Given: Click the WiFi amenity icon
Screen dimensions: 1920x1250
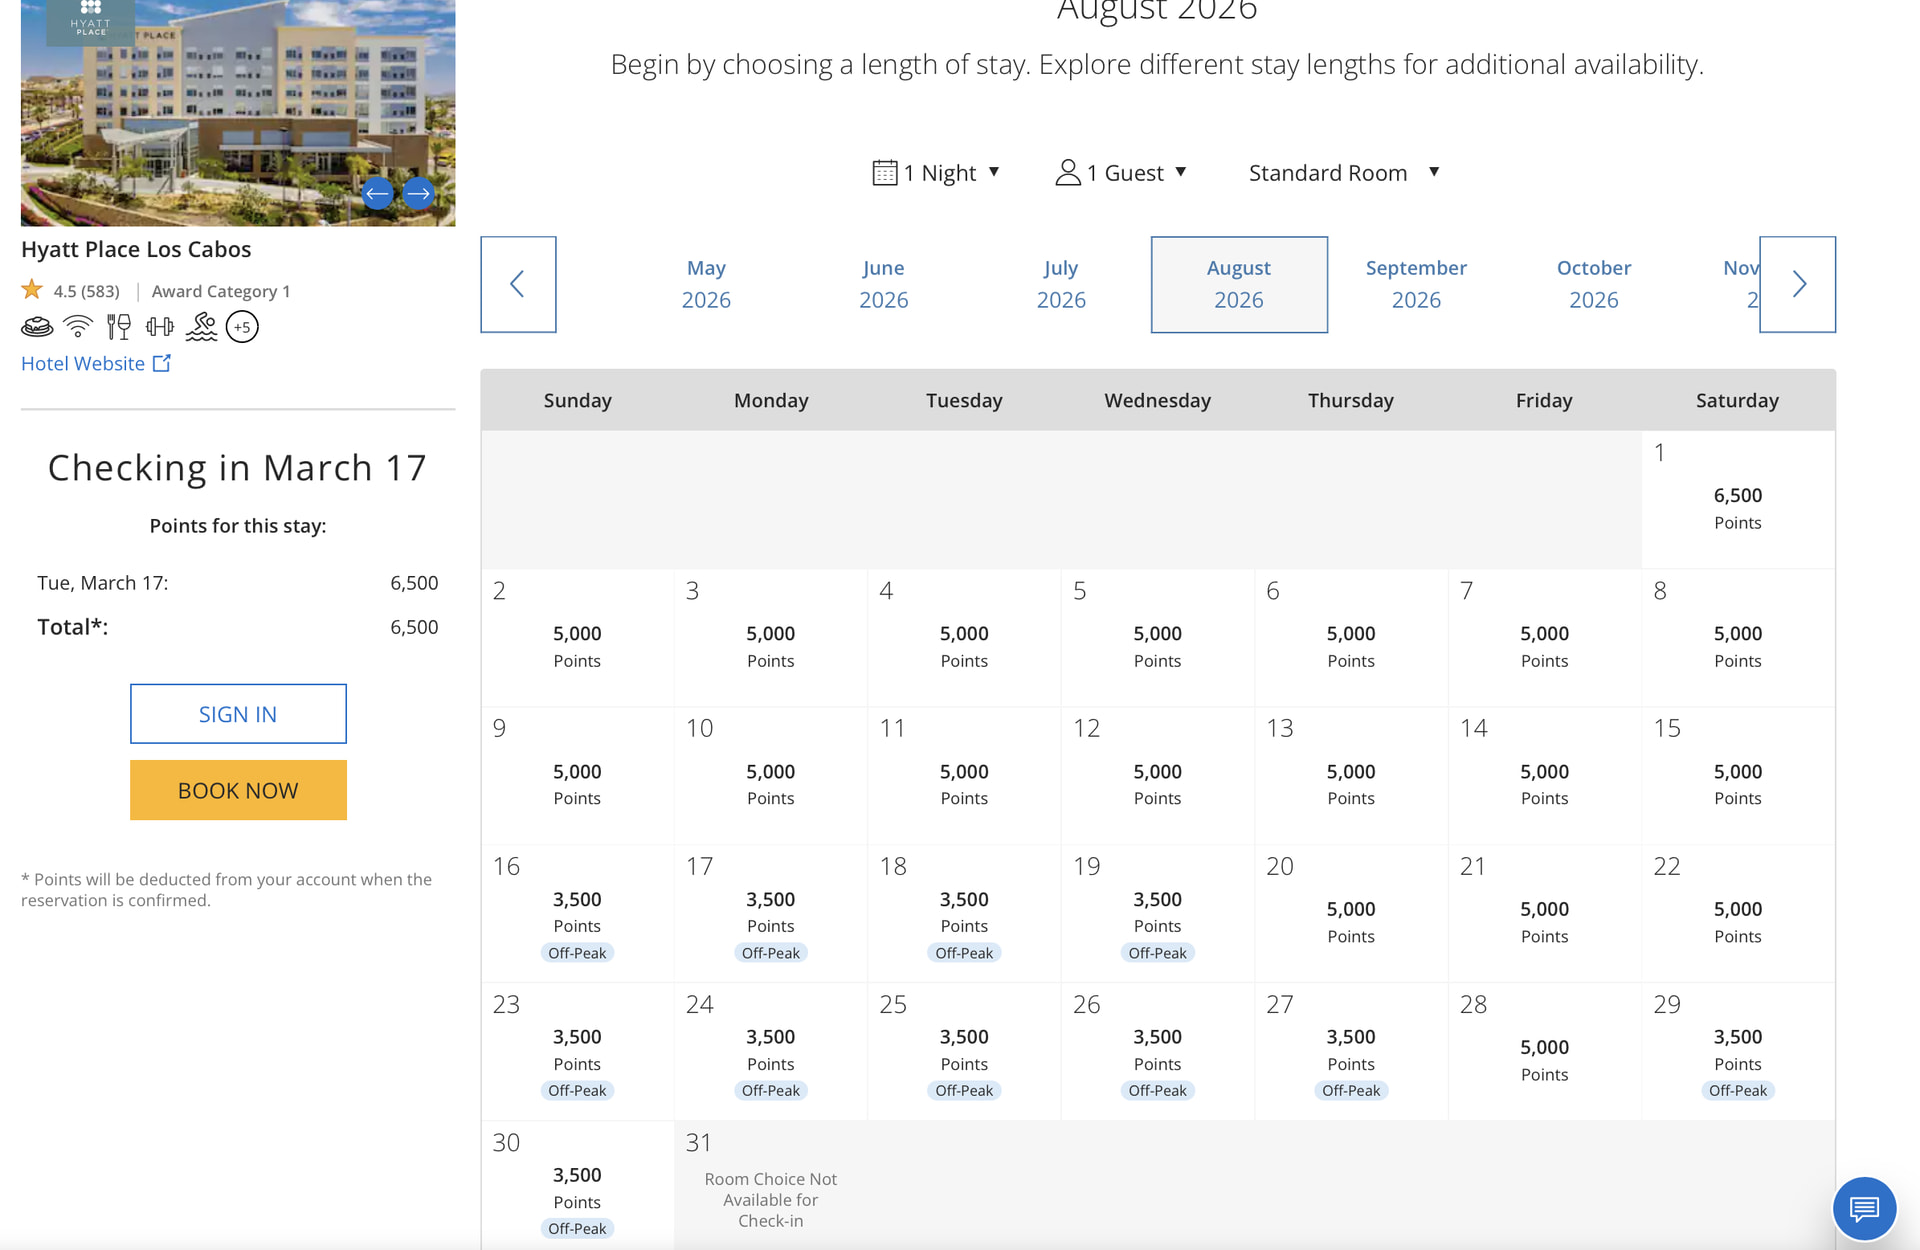Looking at the screenshot, I should 77,327.
